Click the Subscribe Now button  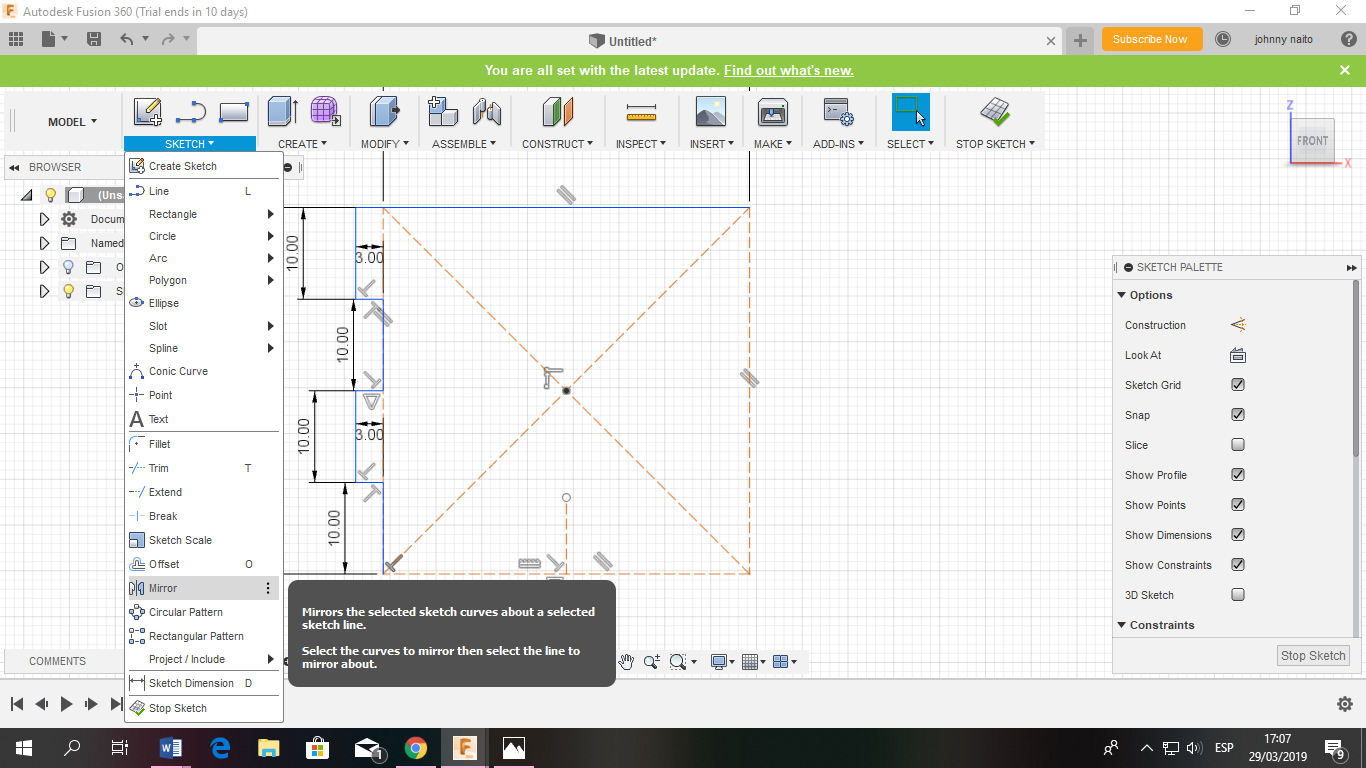(x=1150, y=39)
